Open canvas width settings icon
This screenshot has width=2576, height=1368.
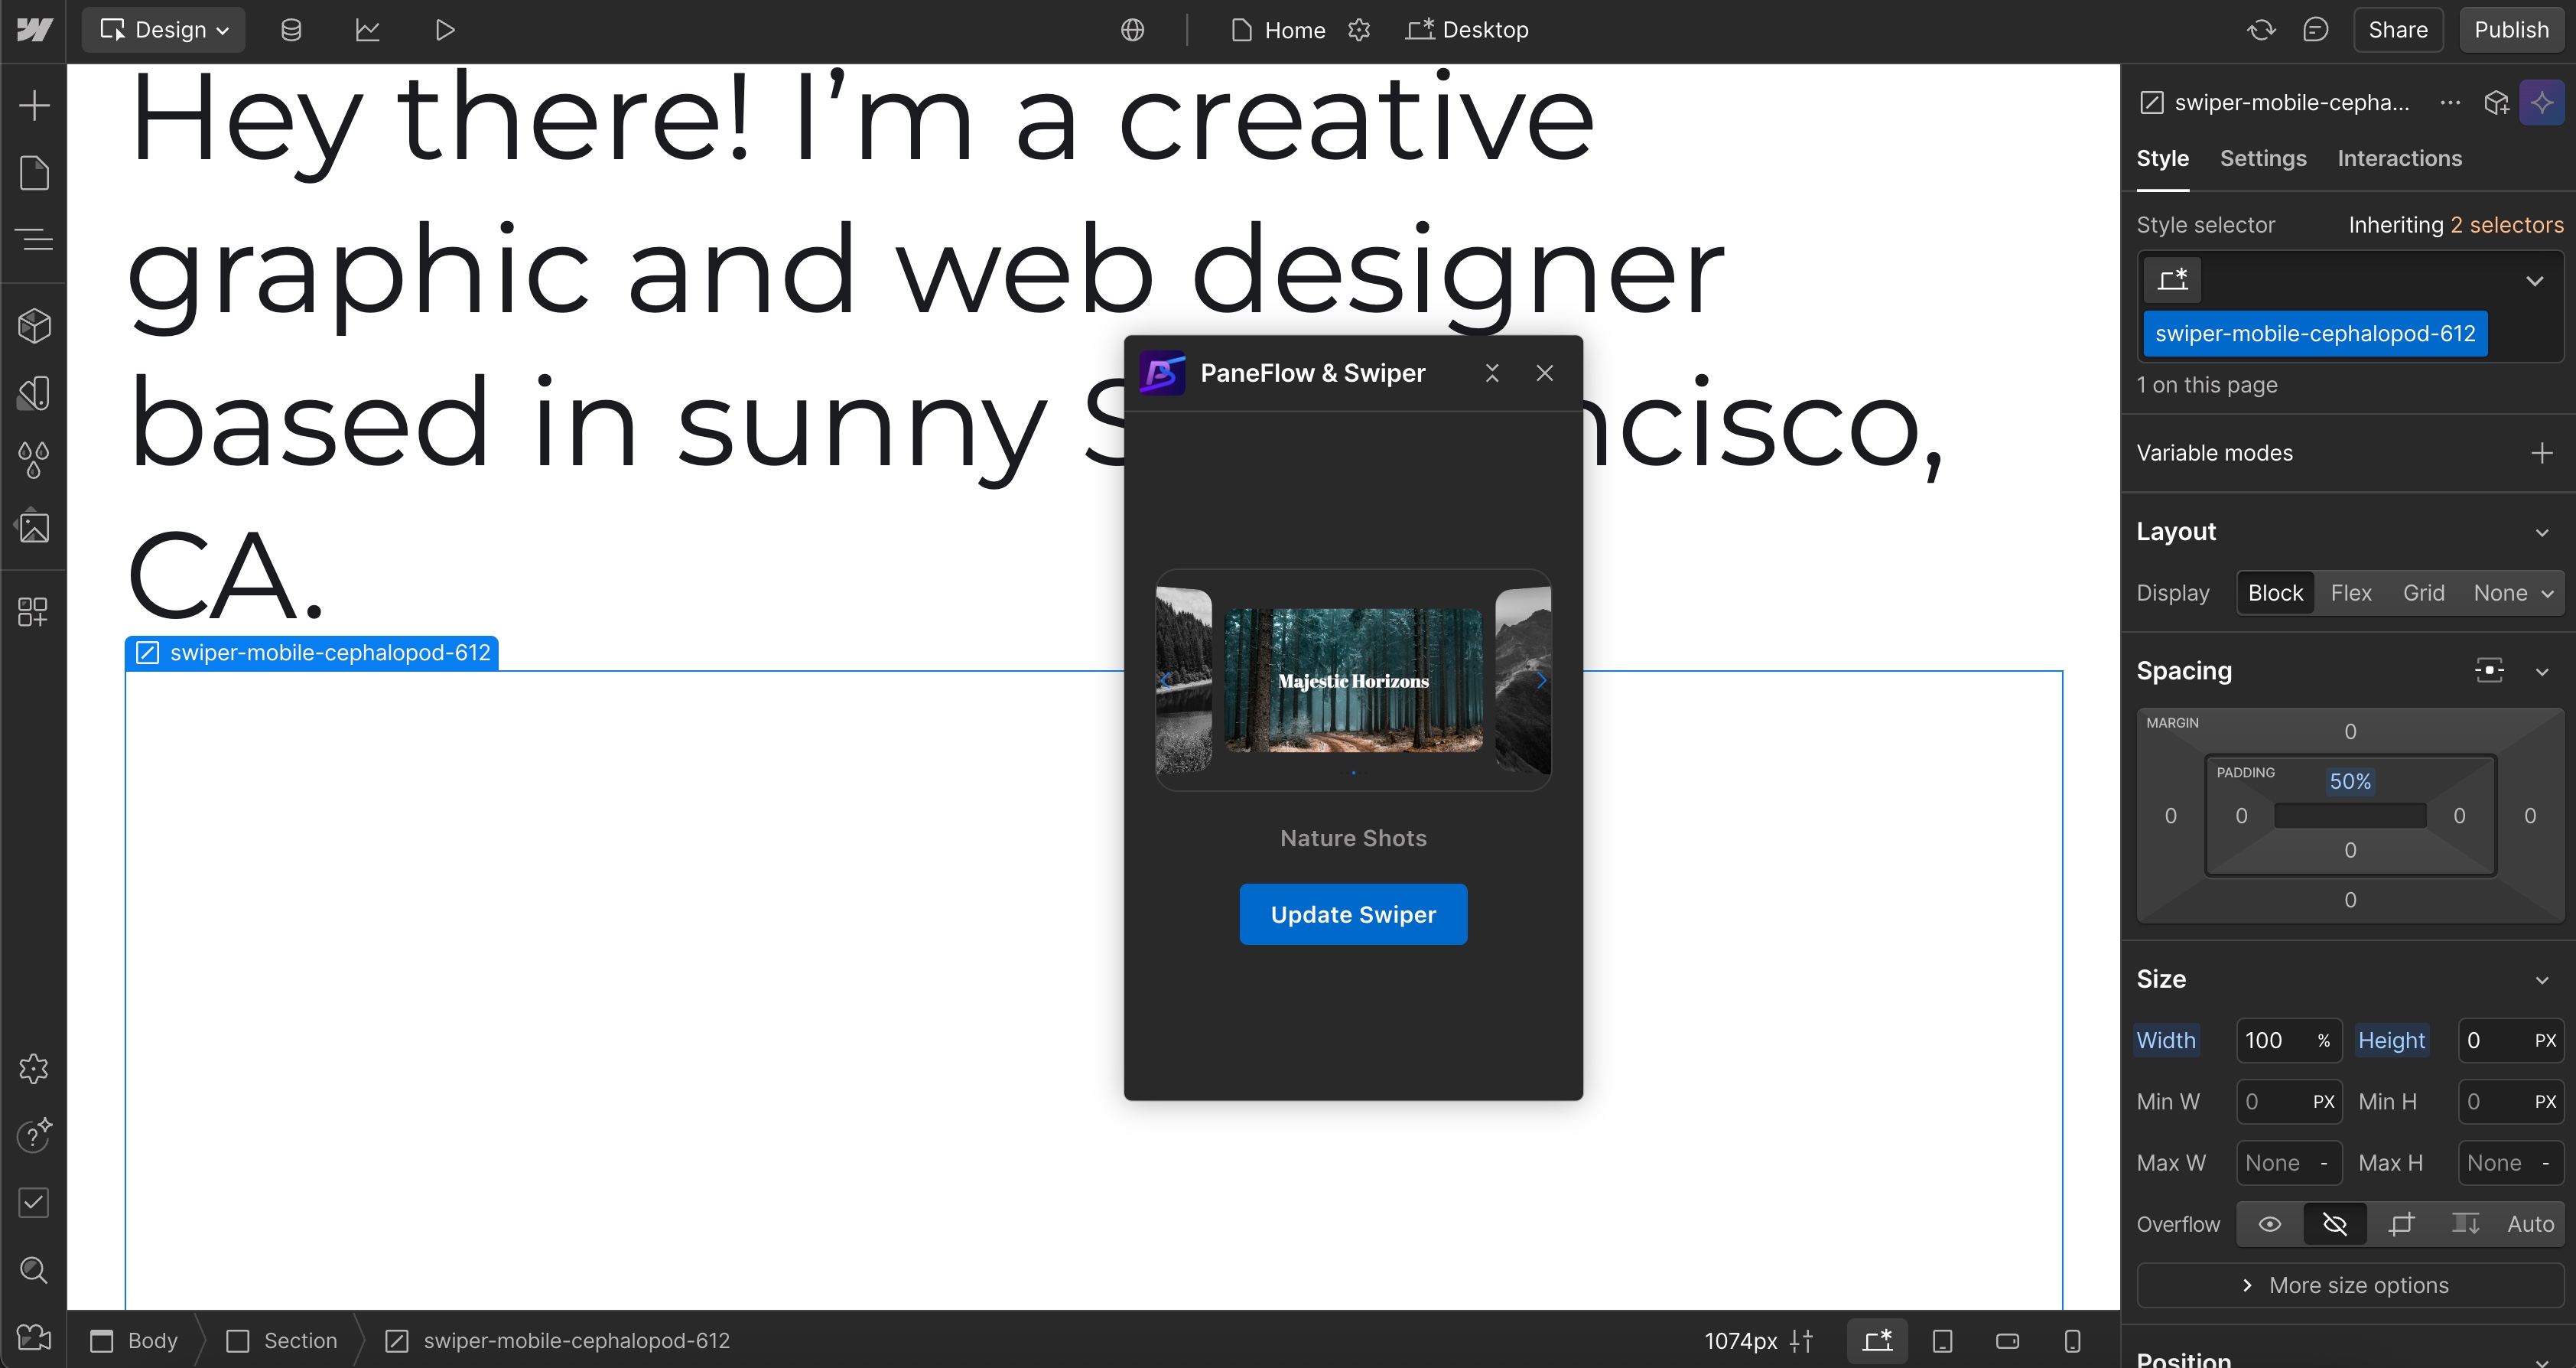tap(1801, 1340)
